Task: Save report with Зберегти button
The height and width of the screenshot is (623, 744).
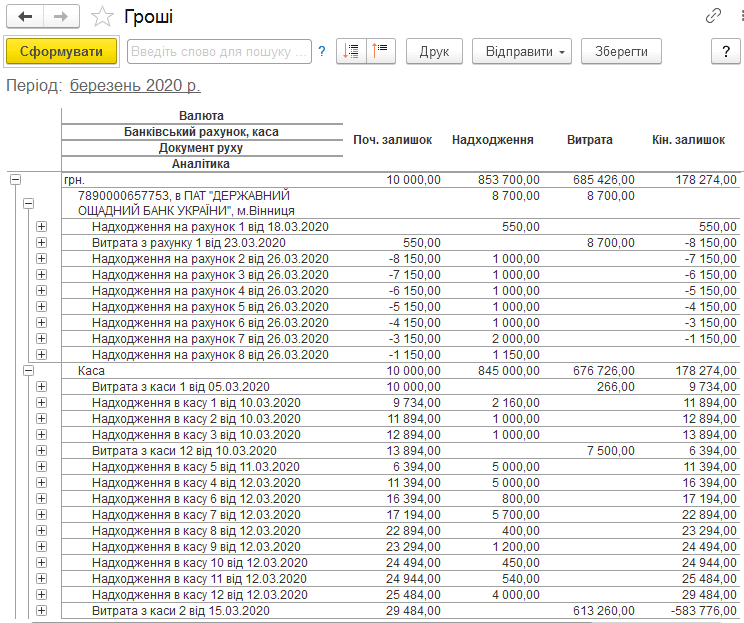Action: click(x=621, y=51)
